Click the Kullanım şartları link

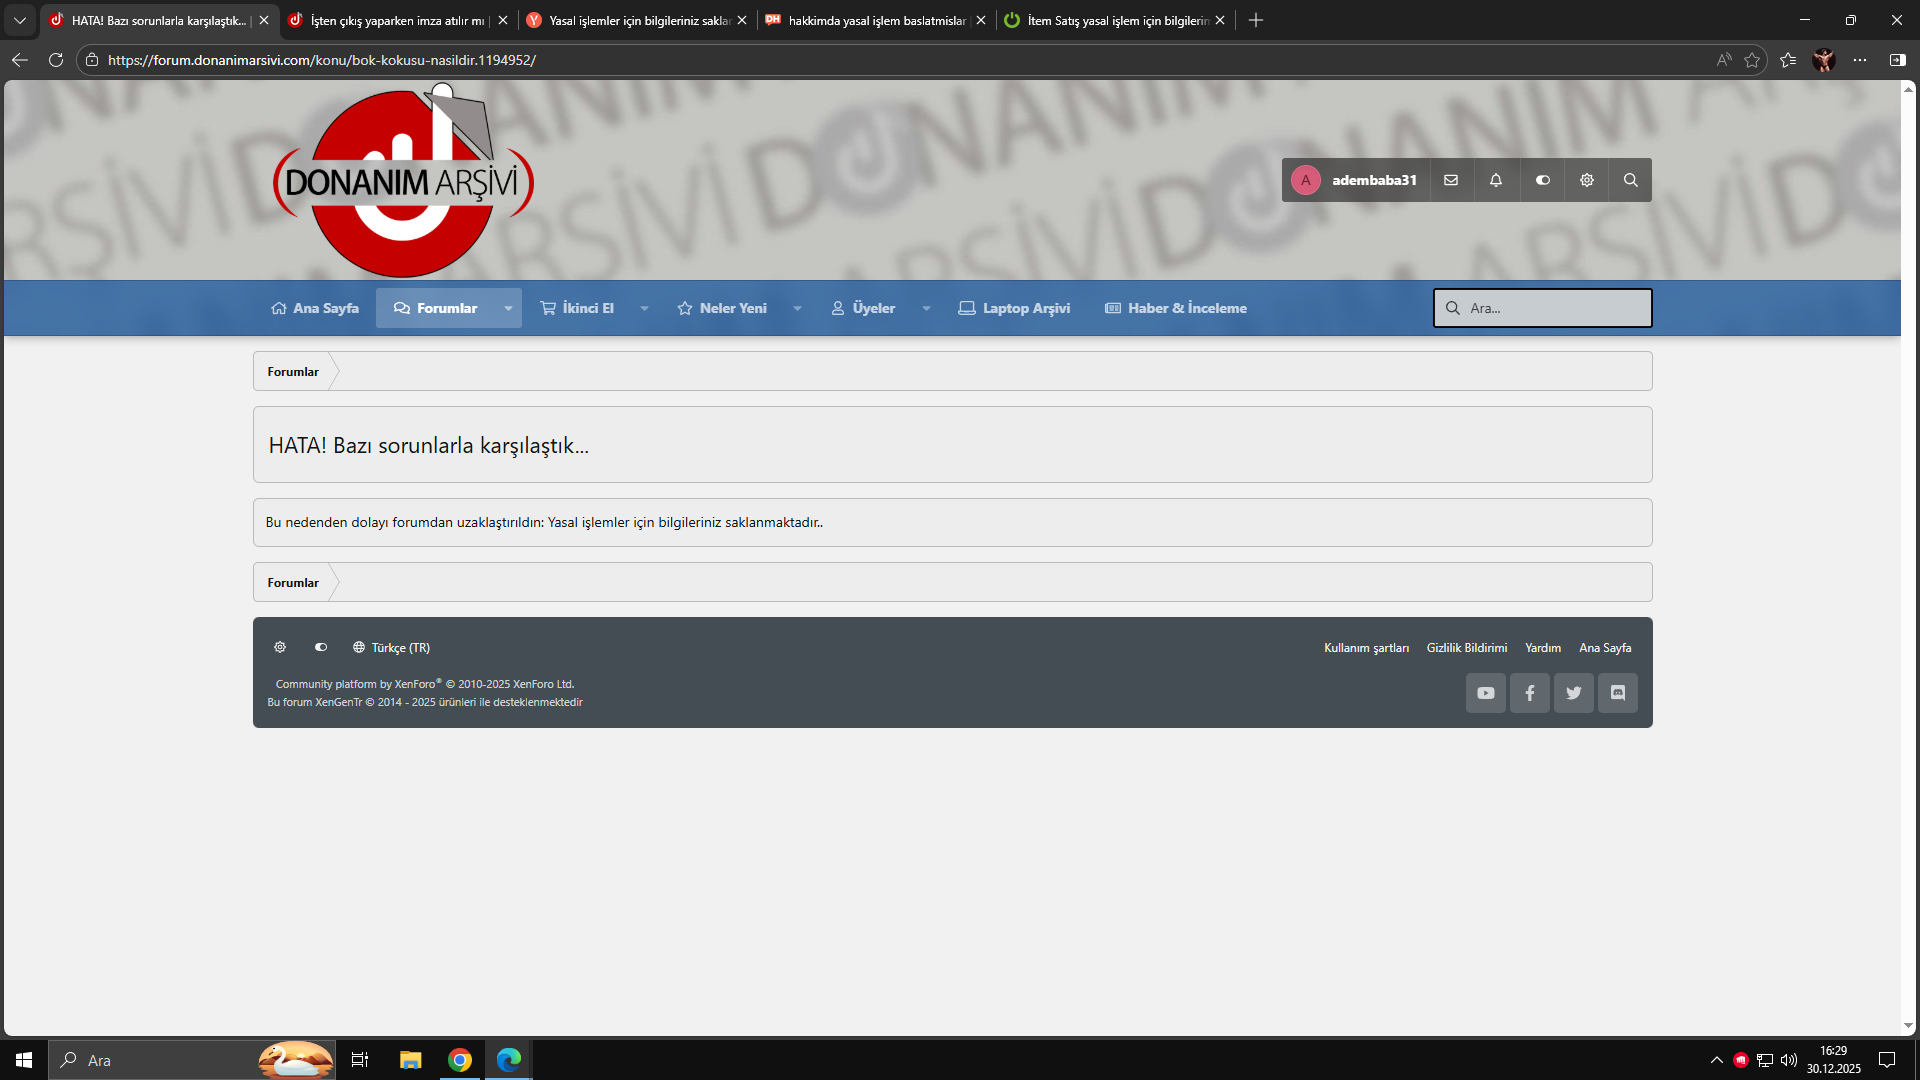tap(1366, 648)
